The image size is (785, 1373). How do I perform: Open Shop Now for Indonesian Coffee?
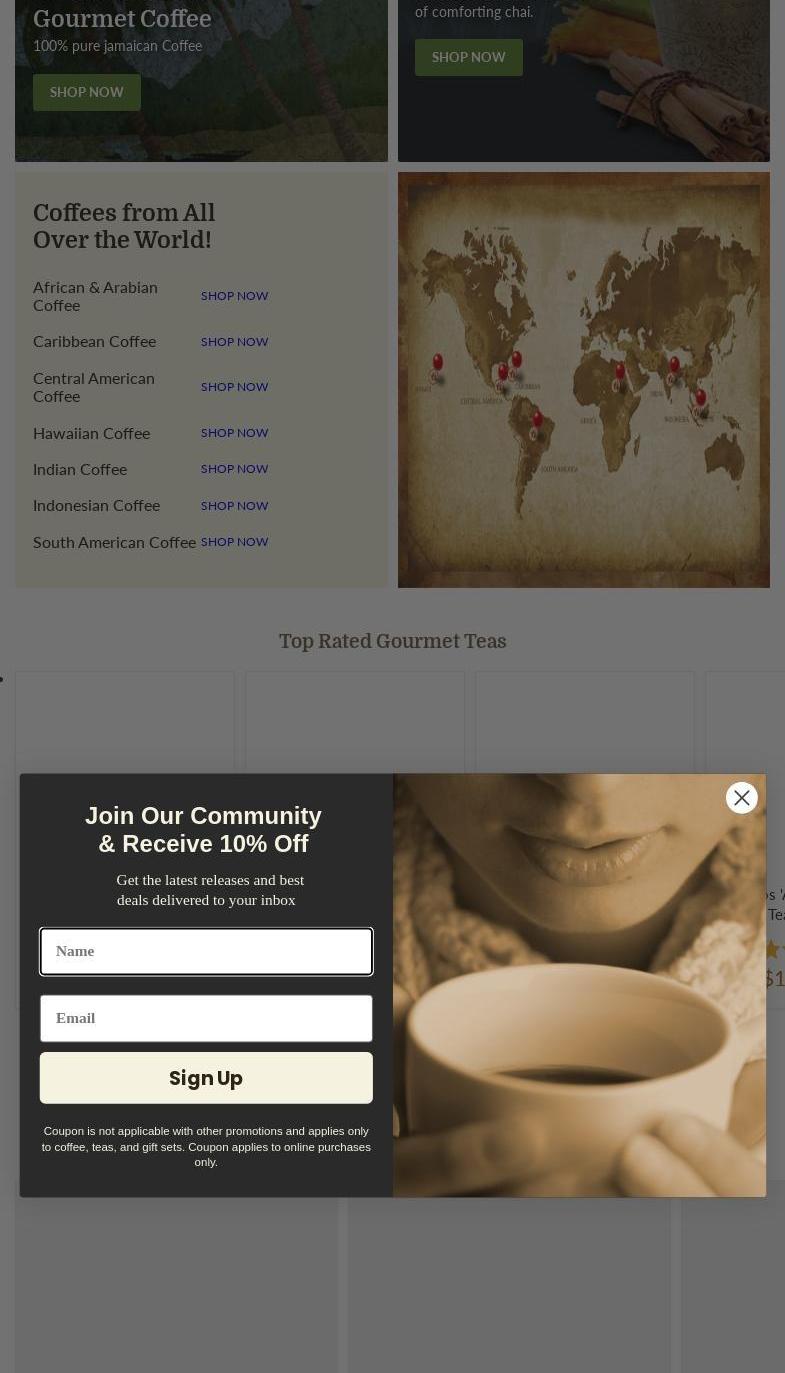pyautogui.click(x=235, y=506)
